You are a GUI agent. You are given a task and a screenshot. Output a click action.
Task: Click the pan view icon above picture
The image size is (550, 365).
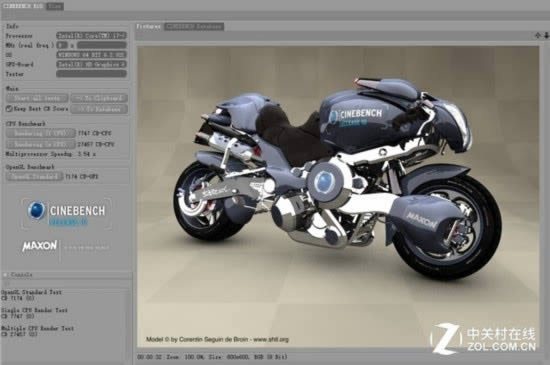(x=538, y=35)
